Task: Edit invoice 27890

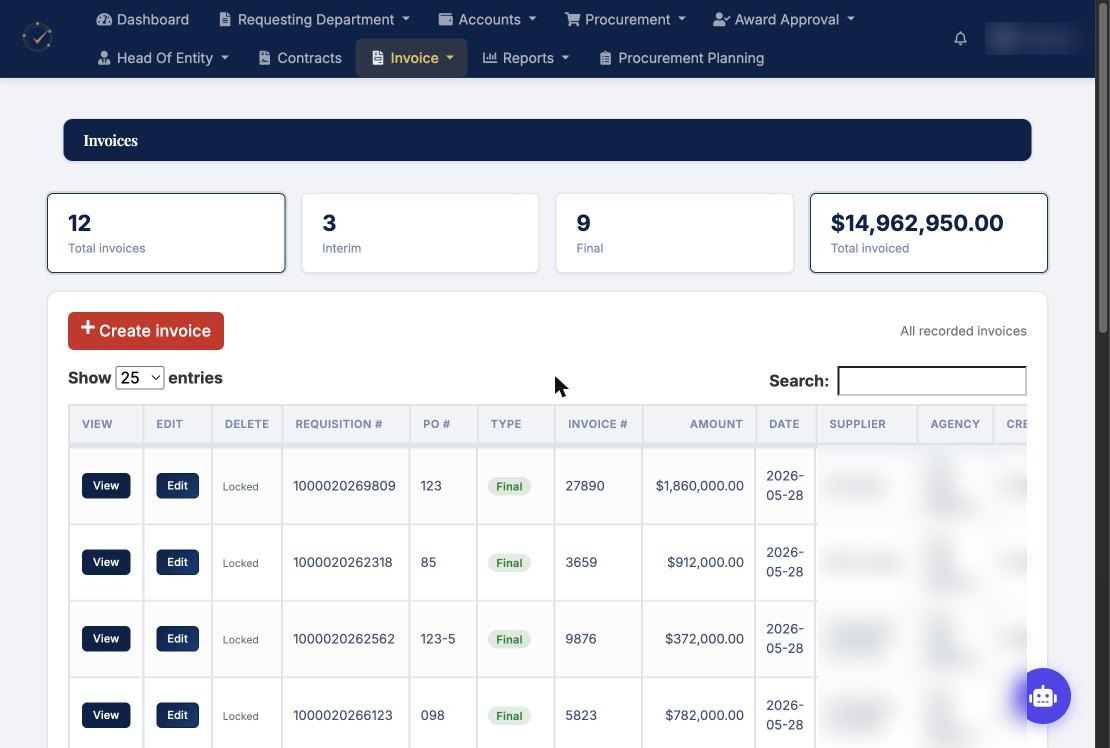Action: click(x=177, y=485)
